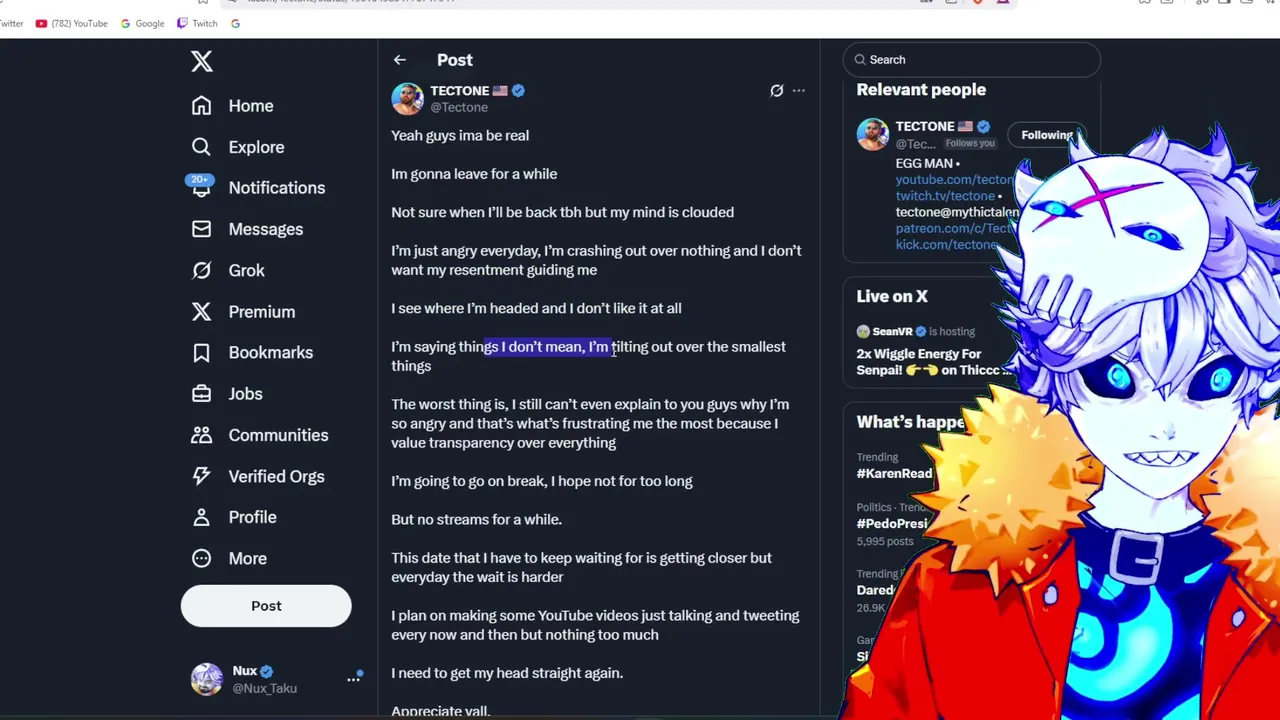Open the Notifications bell icon
This screenshot has width=1280, height=720.
pos(201,187)
